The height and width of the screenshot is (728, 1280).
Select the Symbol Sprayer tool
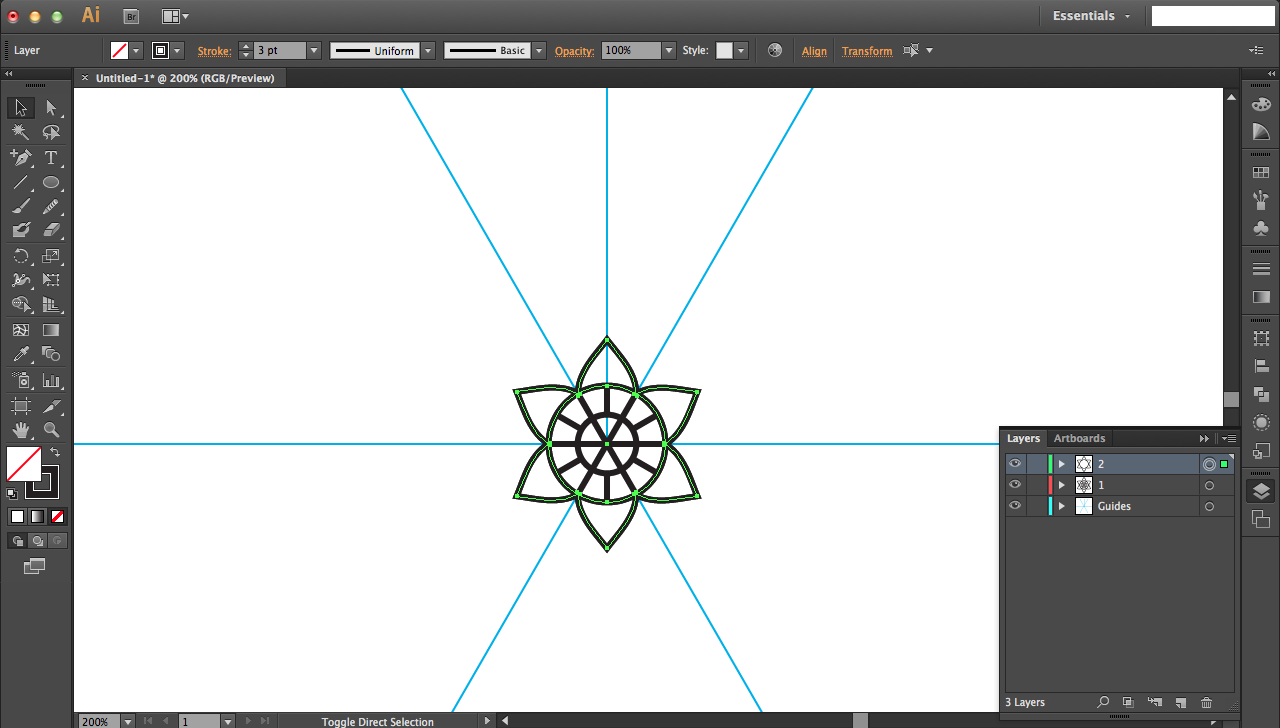(x=21, y=380)
